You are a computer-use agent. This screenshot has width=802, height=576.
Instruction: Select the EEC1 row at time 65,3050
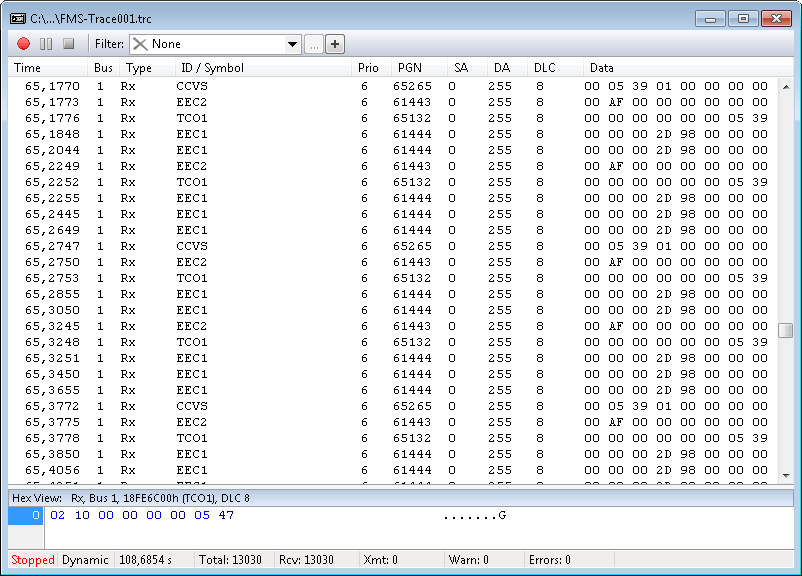pyautogui.click(x=393, y=310)
